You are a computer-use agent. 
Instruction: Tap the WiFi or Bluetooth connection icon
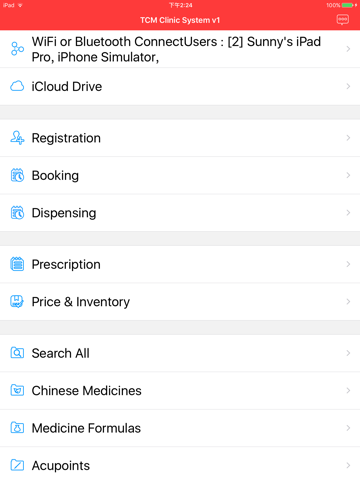tap(17, 49)
